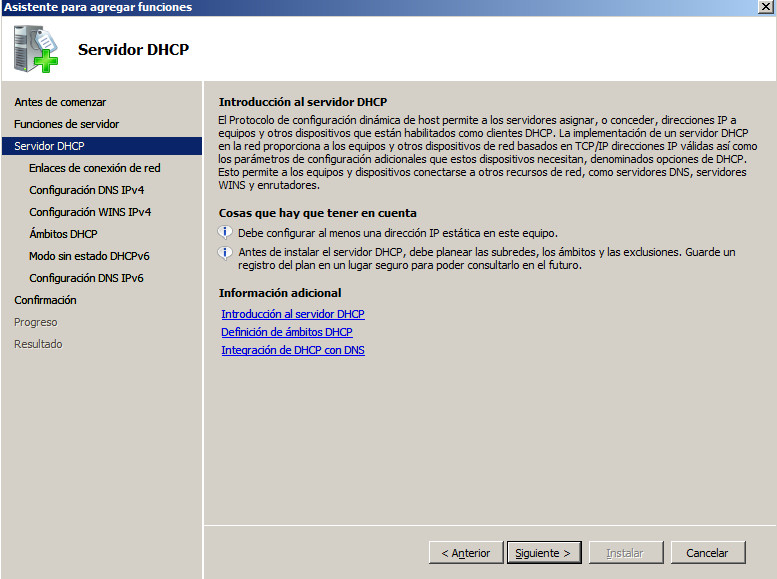Screen dimensions: 777x579
Task: Open the Introducción al servidor DHCP link
Action: [x=293, y=314]
